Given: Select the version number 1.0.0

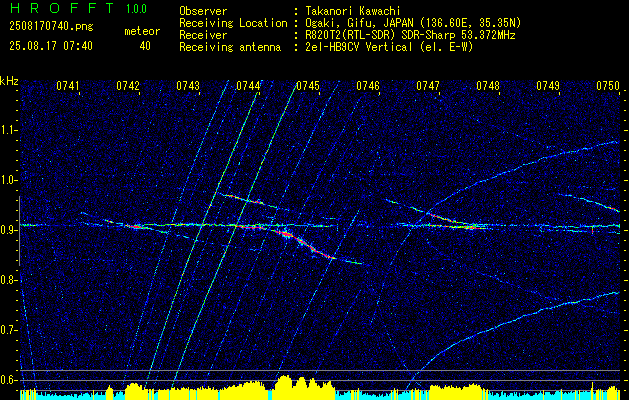Looking at the screenshot, I should click(136, 9).
